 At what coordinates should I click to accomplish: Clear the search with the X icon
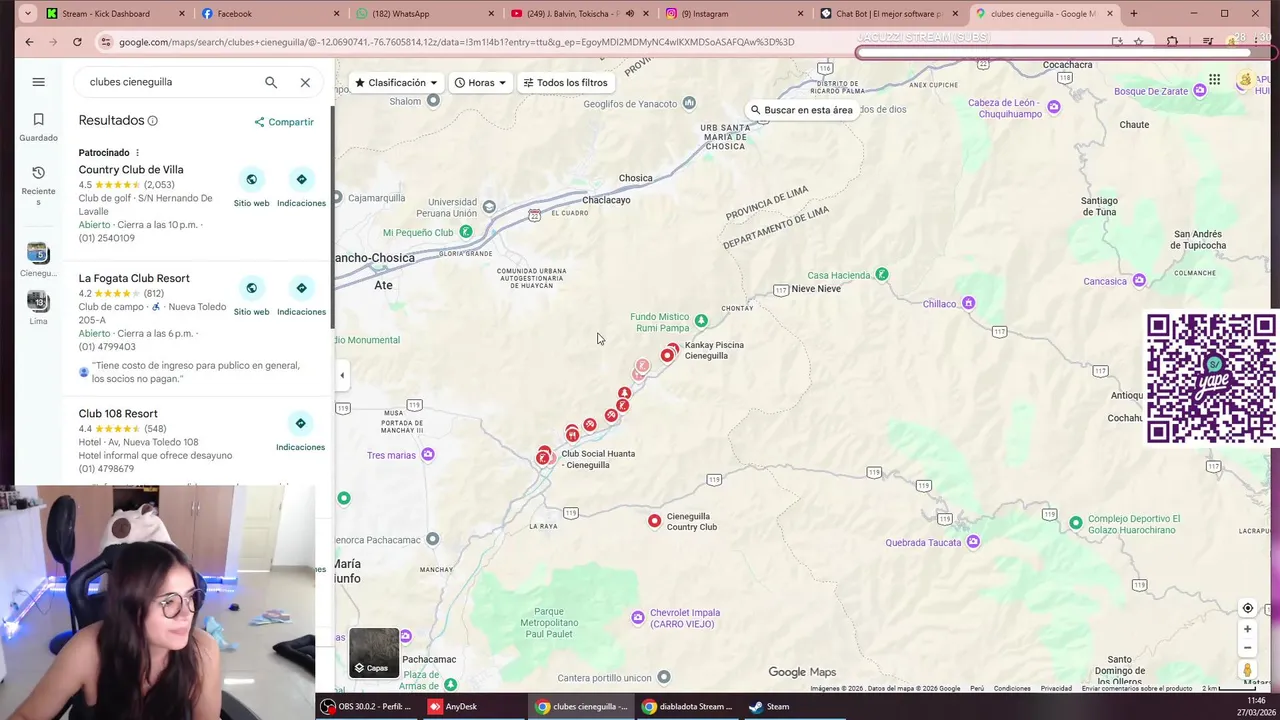[305, 82]
